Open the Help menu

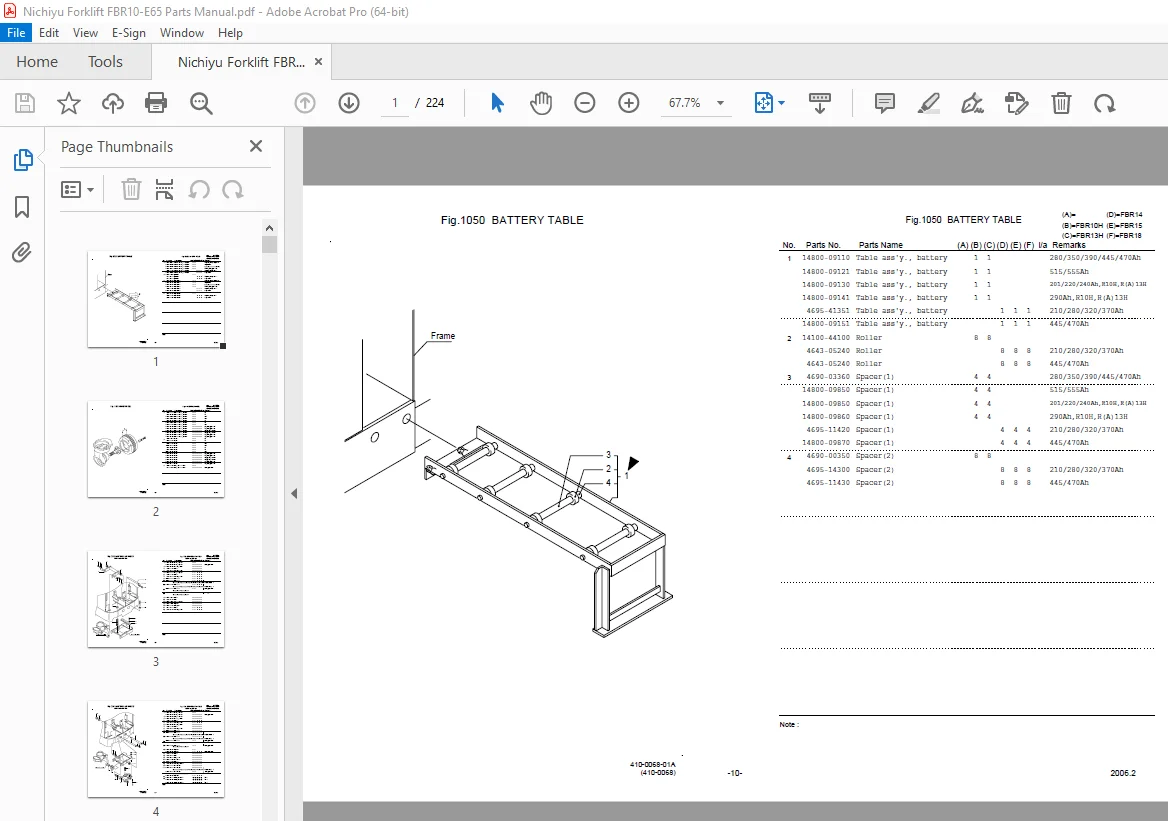(x=230, y=33)
